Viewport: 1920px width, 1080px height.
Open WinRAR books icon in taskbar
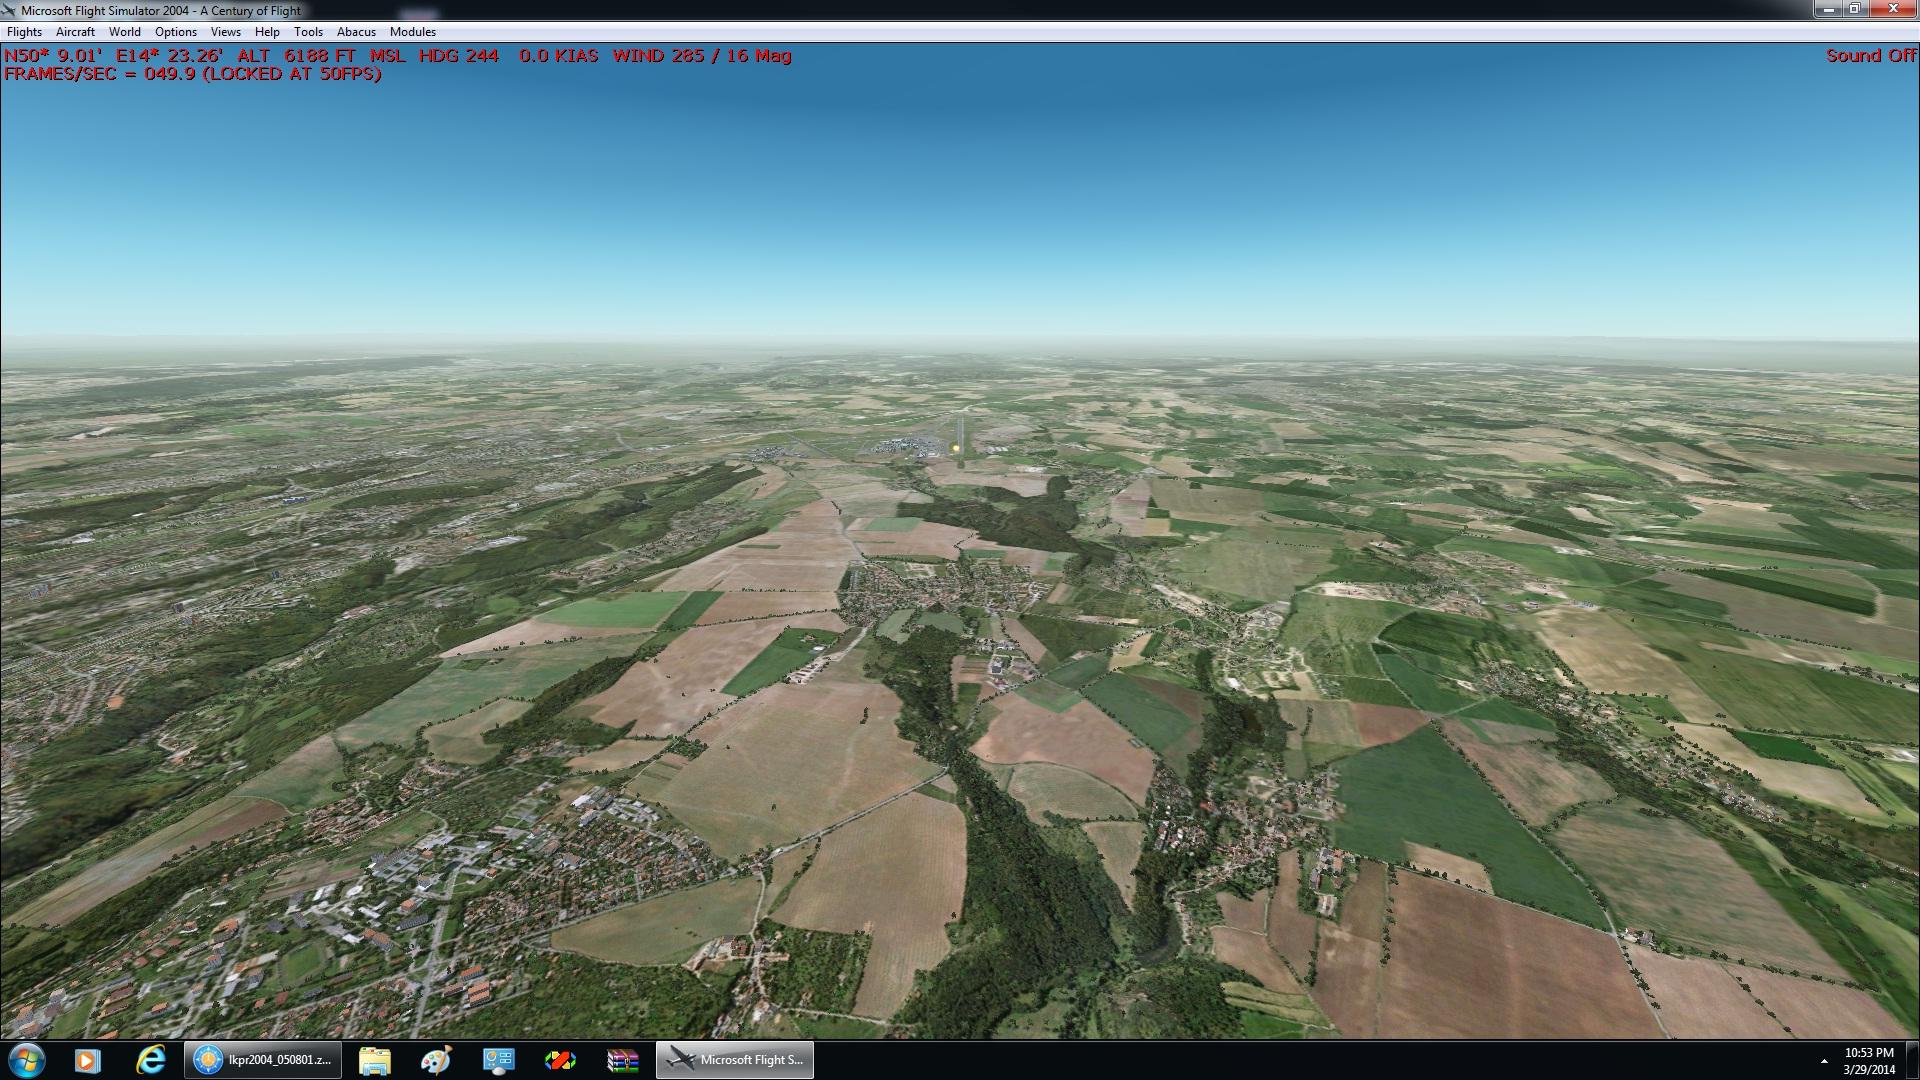[x=622, y=1060]
